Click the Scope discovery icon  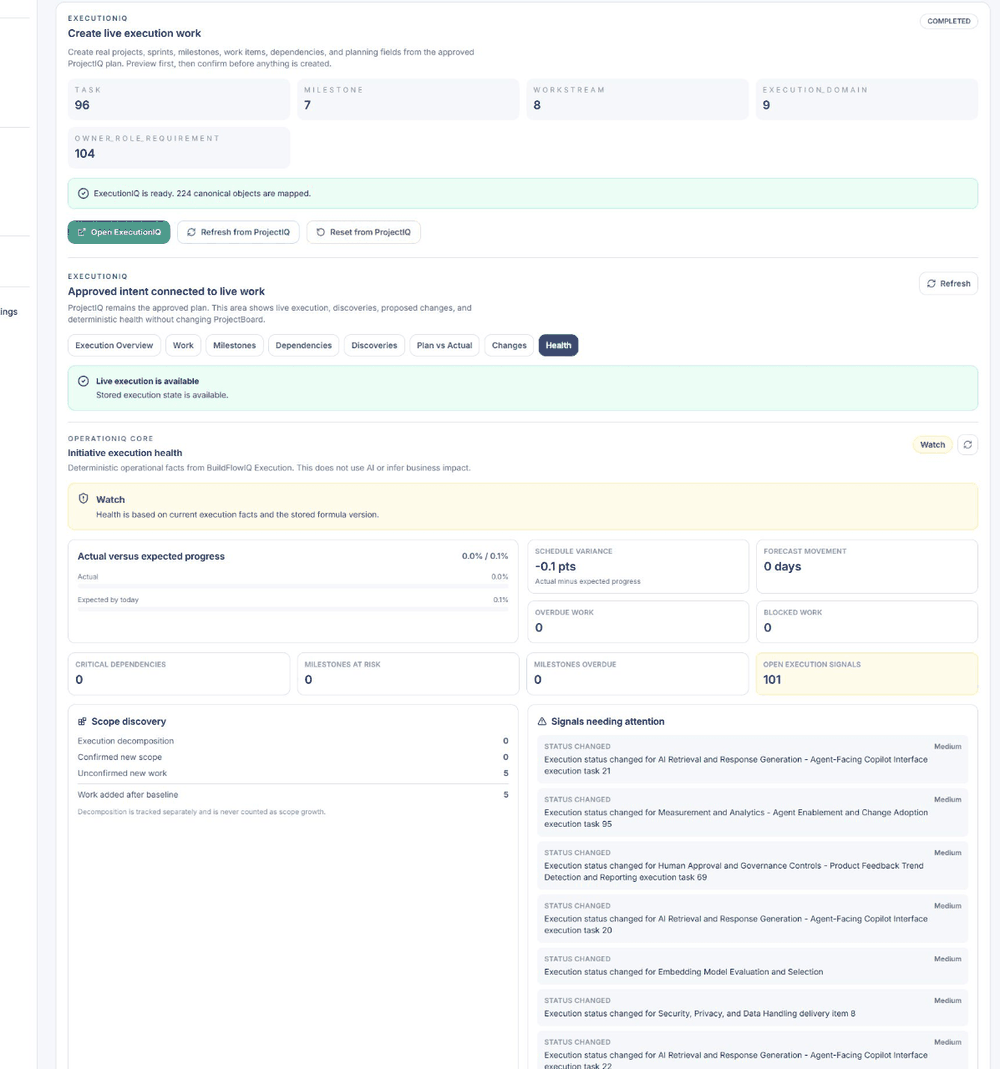82,721
